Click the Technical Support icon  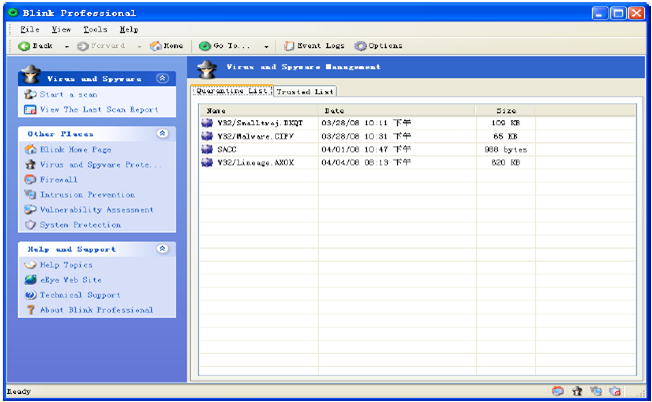coord(30,295)
